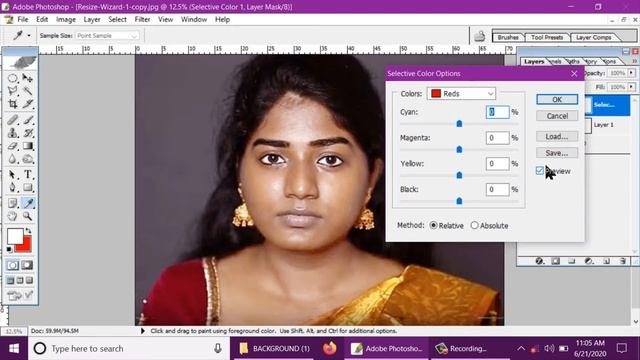Open the Opacity slider arrow in Layers
The width and height of the screenshot is (640, 360).
click(631, 73)
